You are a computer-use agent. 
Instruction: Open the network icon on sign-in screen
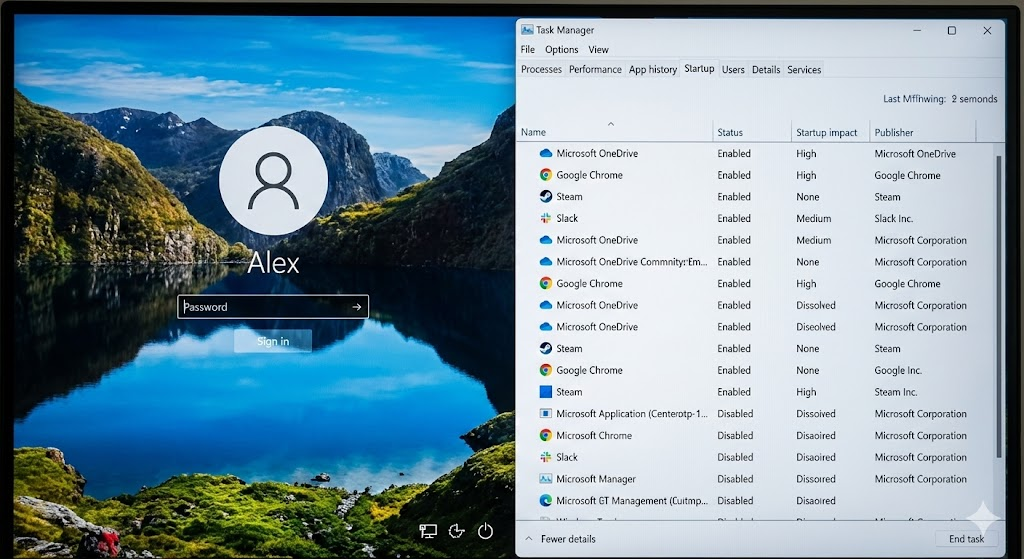pos(428,531)
